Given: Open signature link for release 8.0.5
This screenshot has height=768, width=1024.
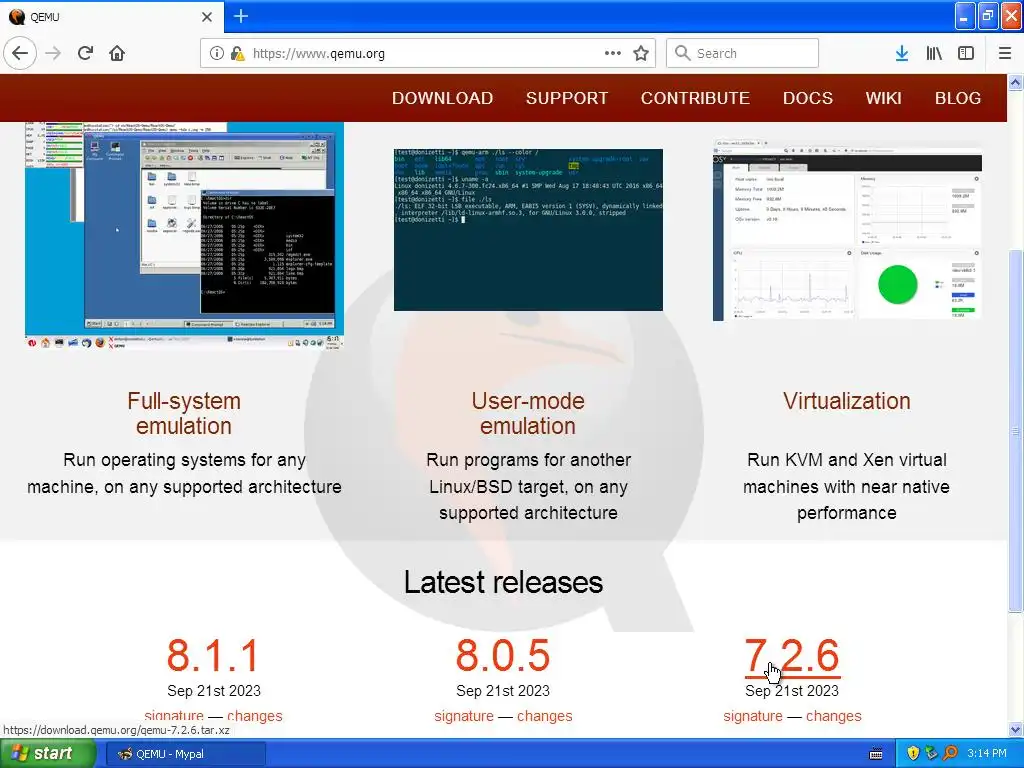Looking at the screenshot, I should tap(464, 716).
